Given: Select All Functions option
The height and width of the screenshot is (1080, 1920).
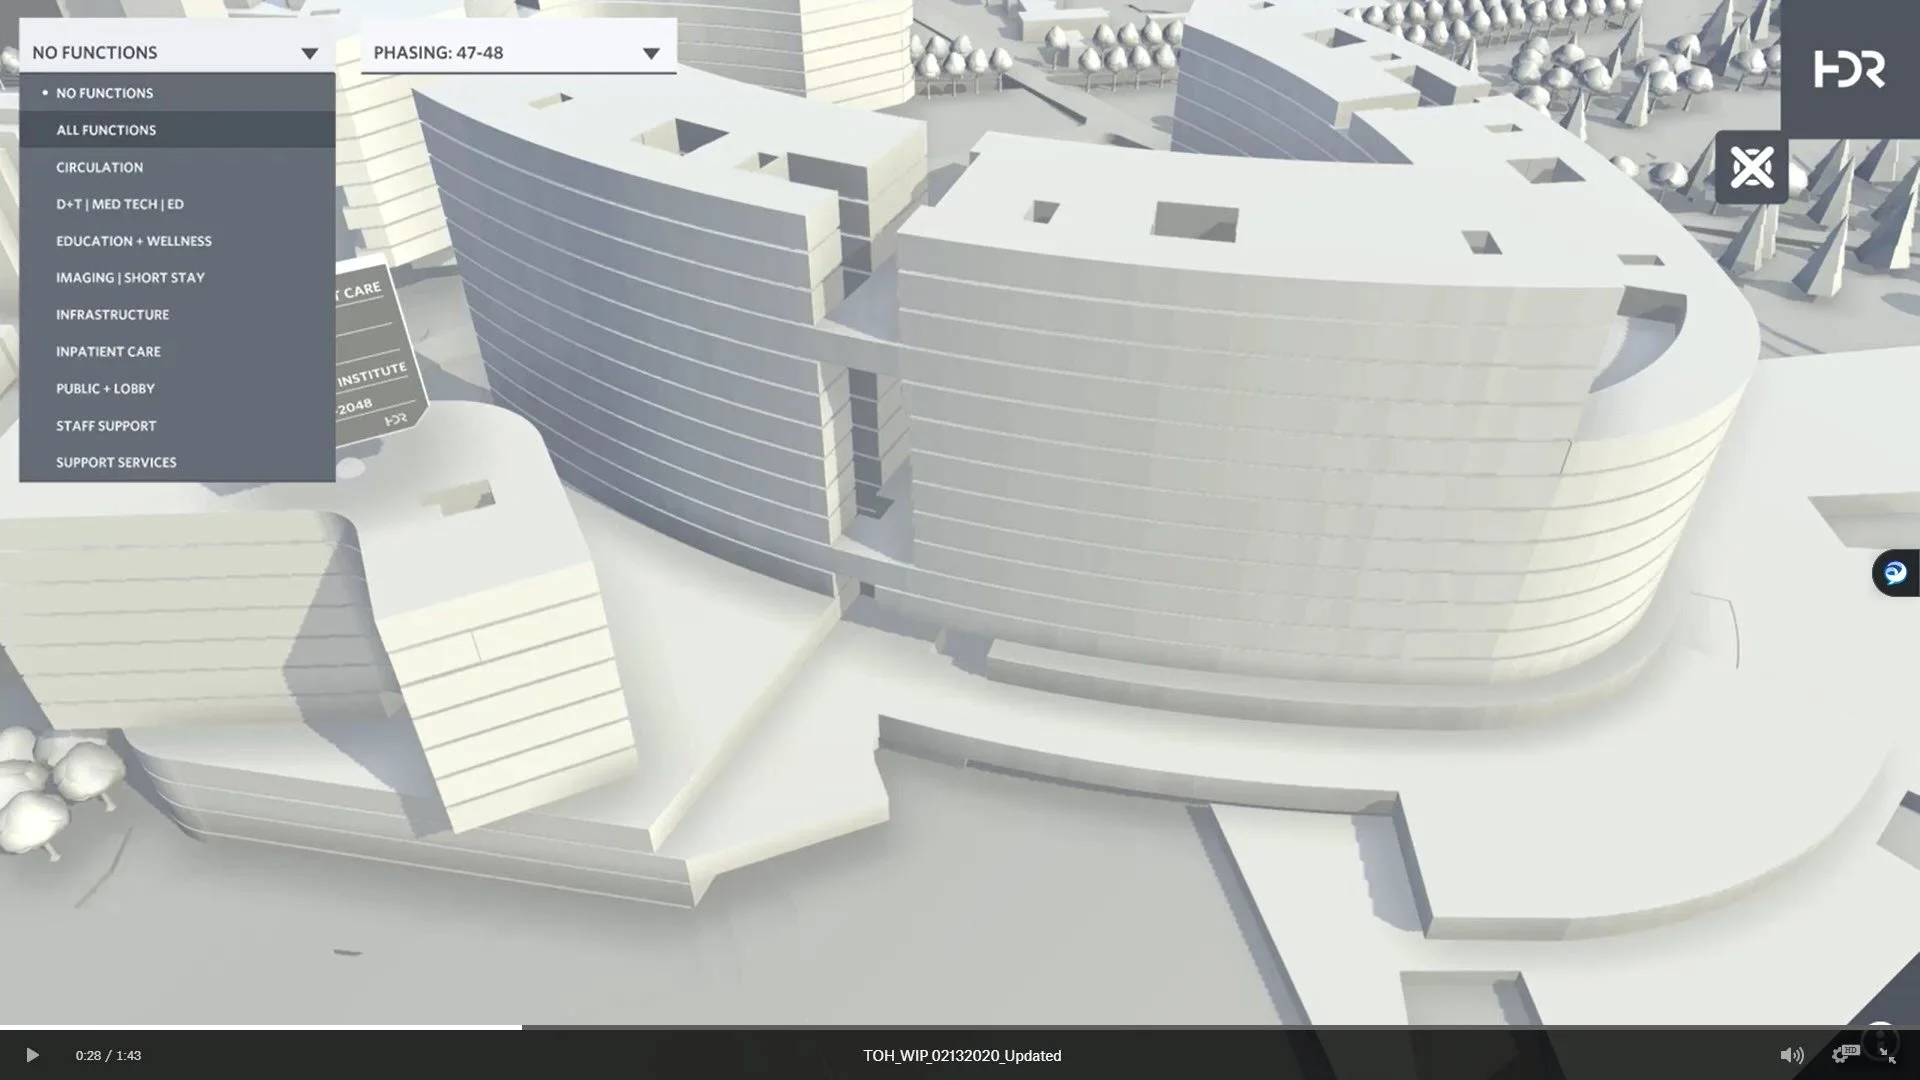Looking at the screenshot, I should click(x=106, y=130).
